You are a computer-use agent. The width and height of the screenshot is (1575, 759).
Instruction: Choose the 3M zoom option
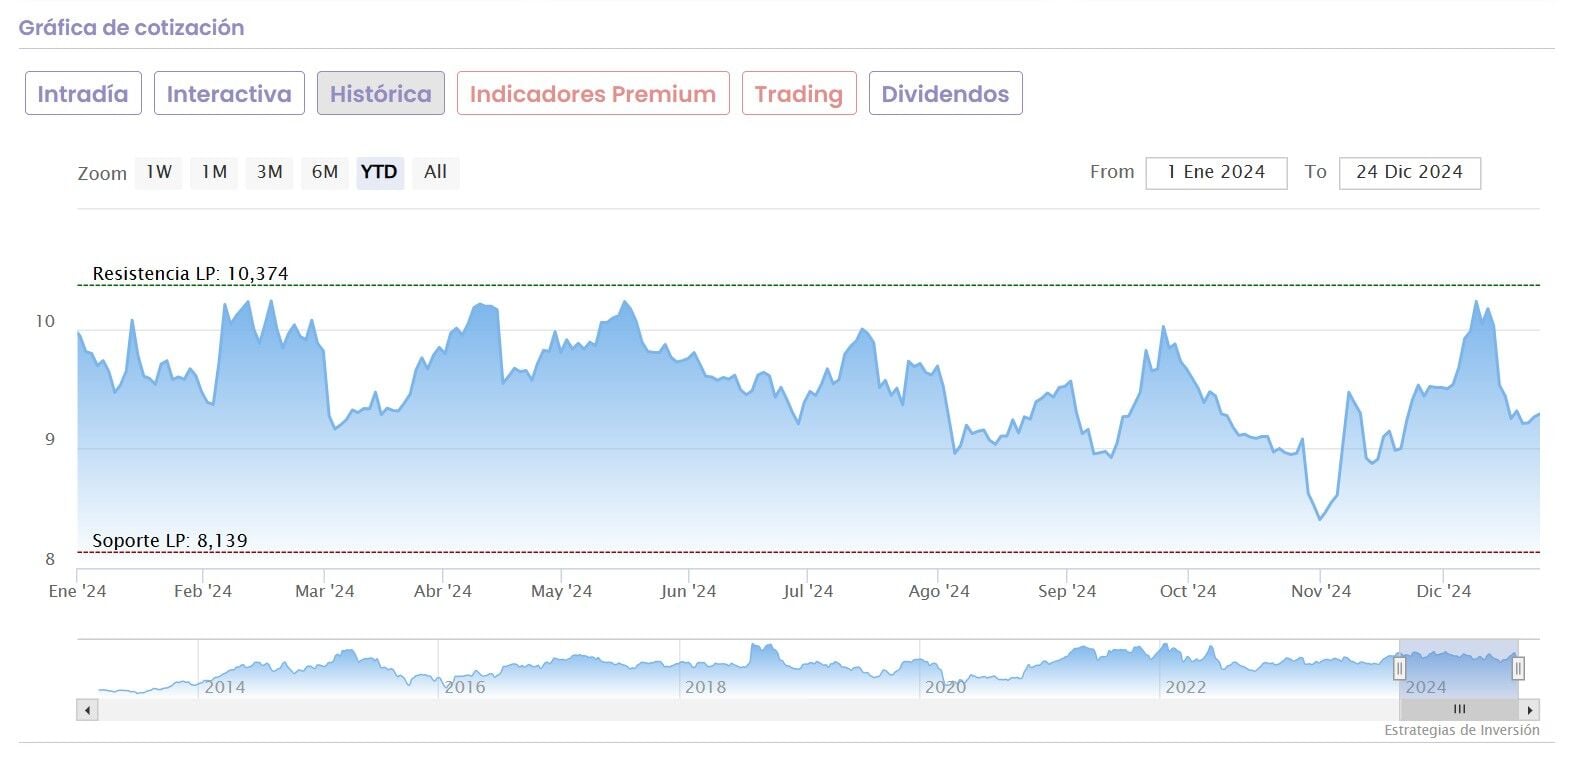tap(269, 172)
